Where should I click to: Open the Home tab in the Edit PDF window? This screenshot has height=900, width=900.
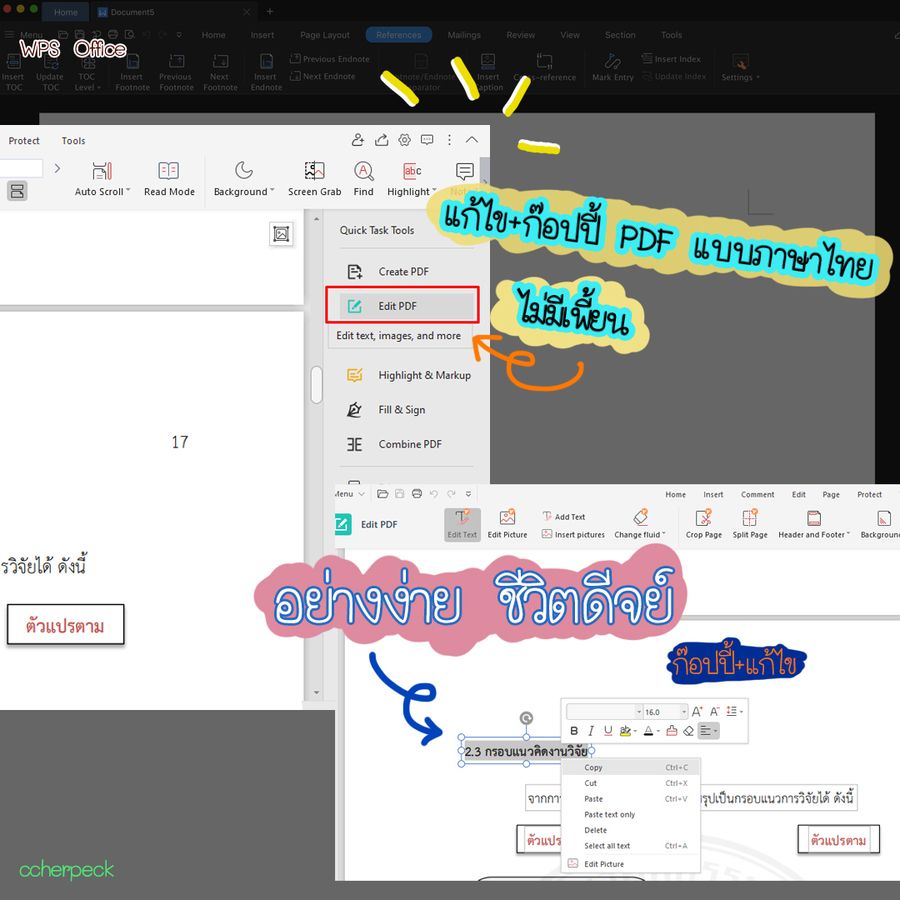(x=675, y=494)
